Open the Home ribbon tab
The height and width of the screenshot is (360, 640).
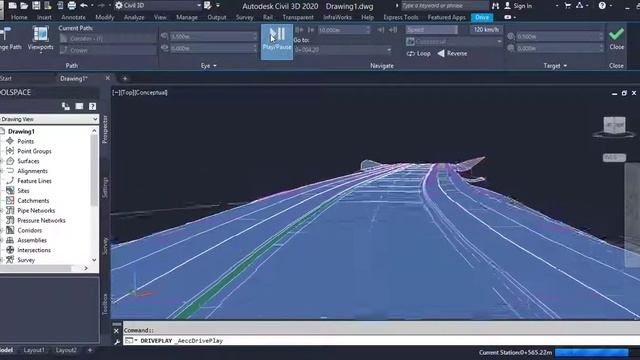19,17
